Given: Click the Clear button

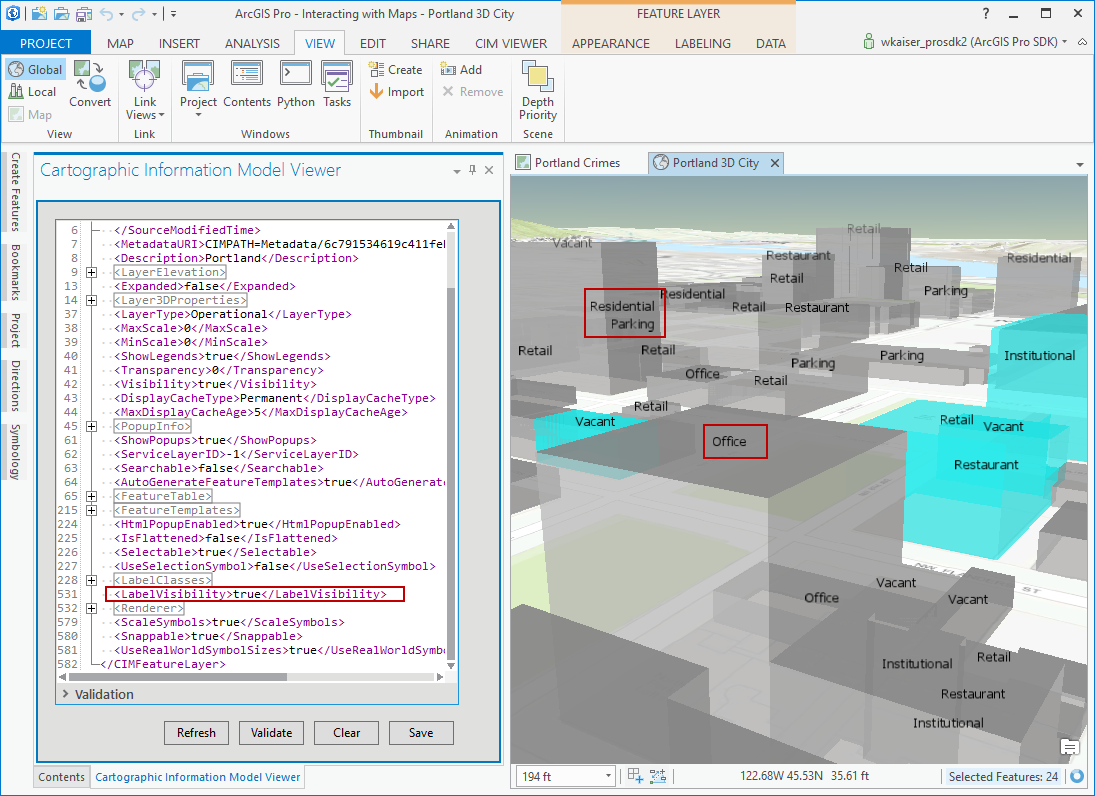Looking at the screenshot, I should [x=346, y=732].
